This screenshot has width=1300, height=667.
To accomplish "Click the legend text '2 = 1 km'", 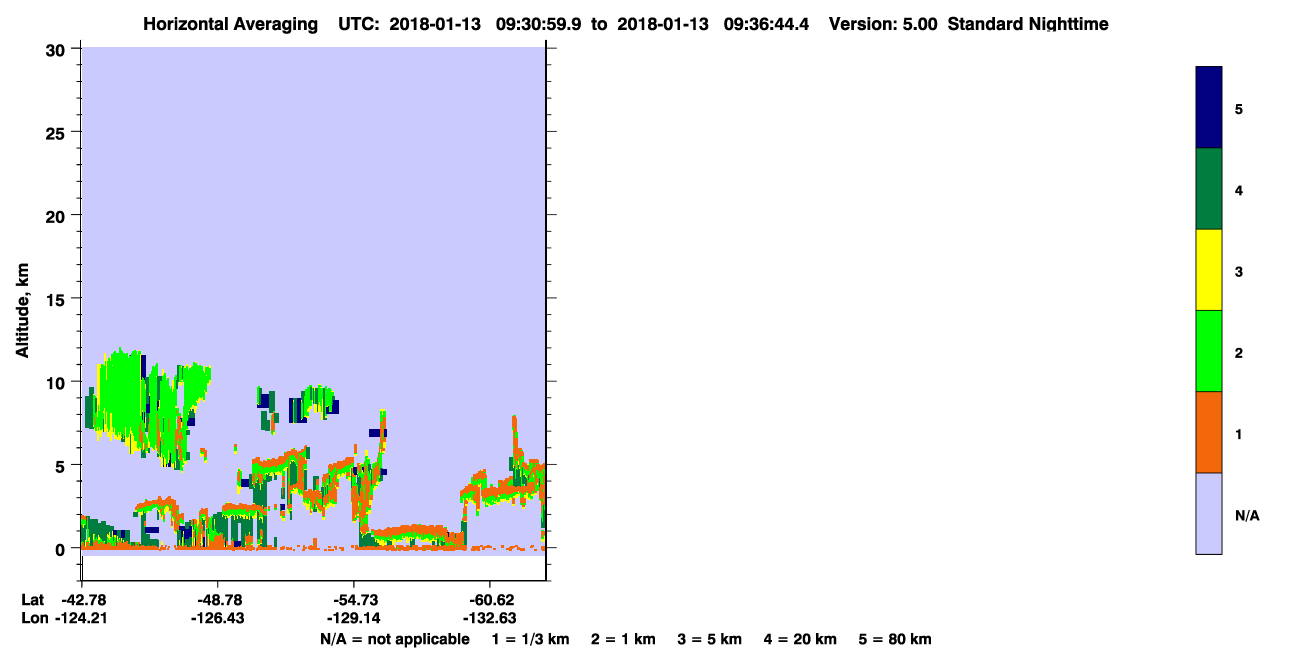I will (x=623, y=639).
